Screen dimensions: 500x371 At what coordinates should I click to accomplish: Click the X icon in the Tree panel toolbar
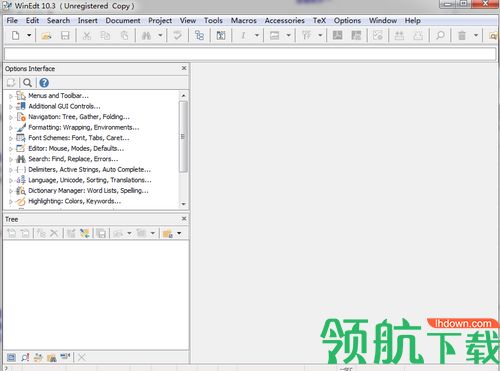[x=54, y=233]
